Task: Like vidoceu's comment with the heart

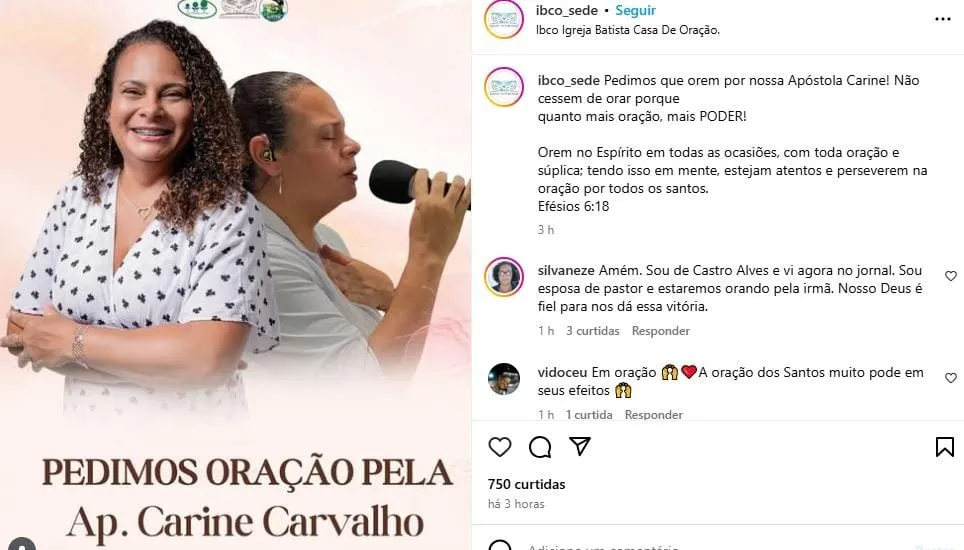Action: point(950,378)
